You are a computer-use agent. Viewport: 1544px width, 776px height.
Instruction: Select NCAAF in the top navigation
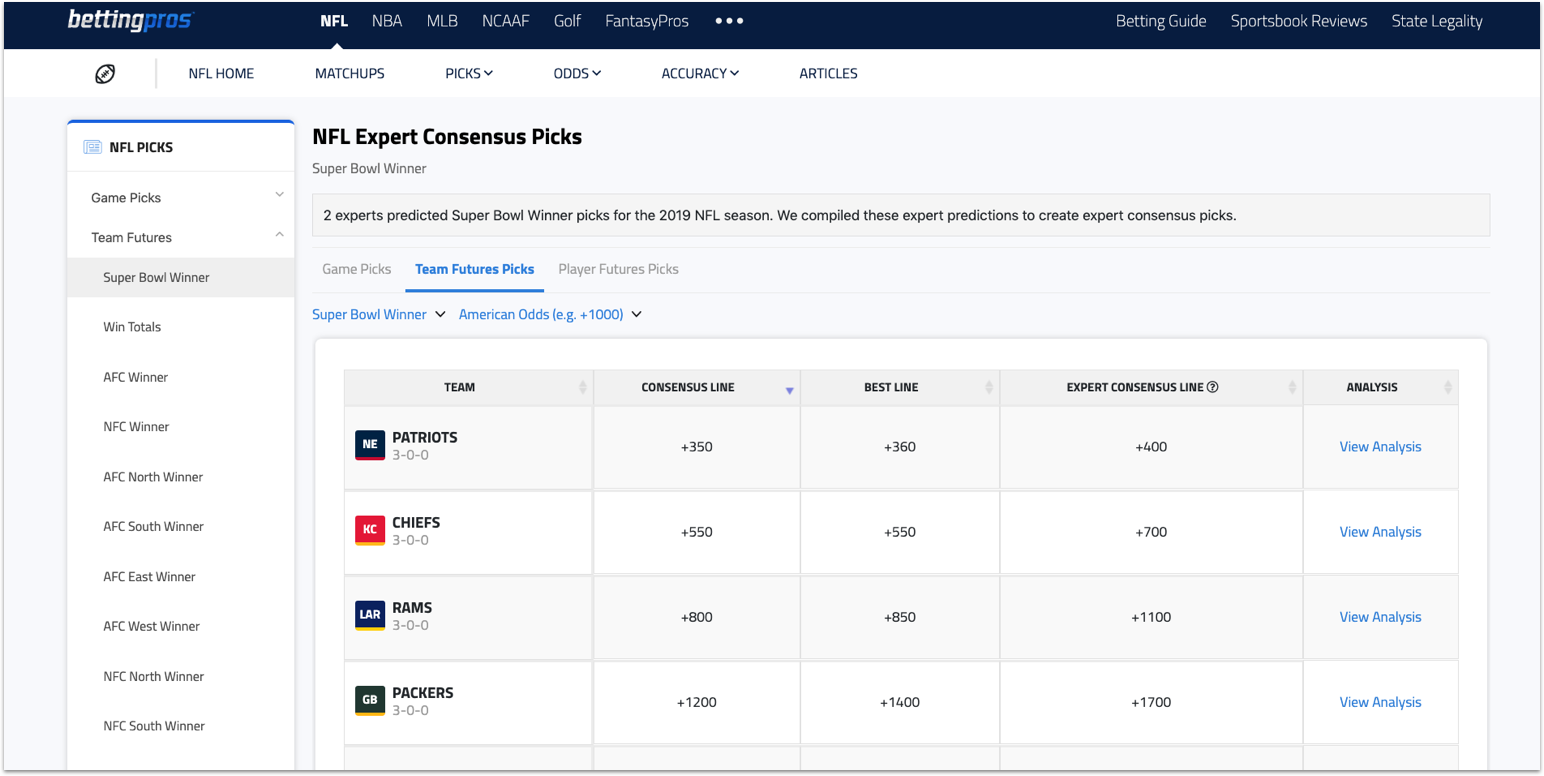pos(506,21)
